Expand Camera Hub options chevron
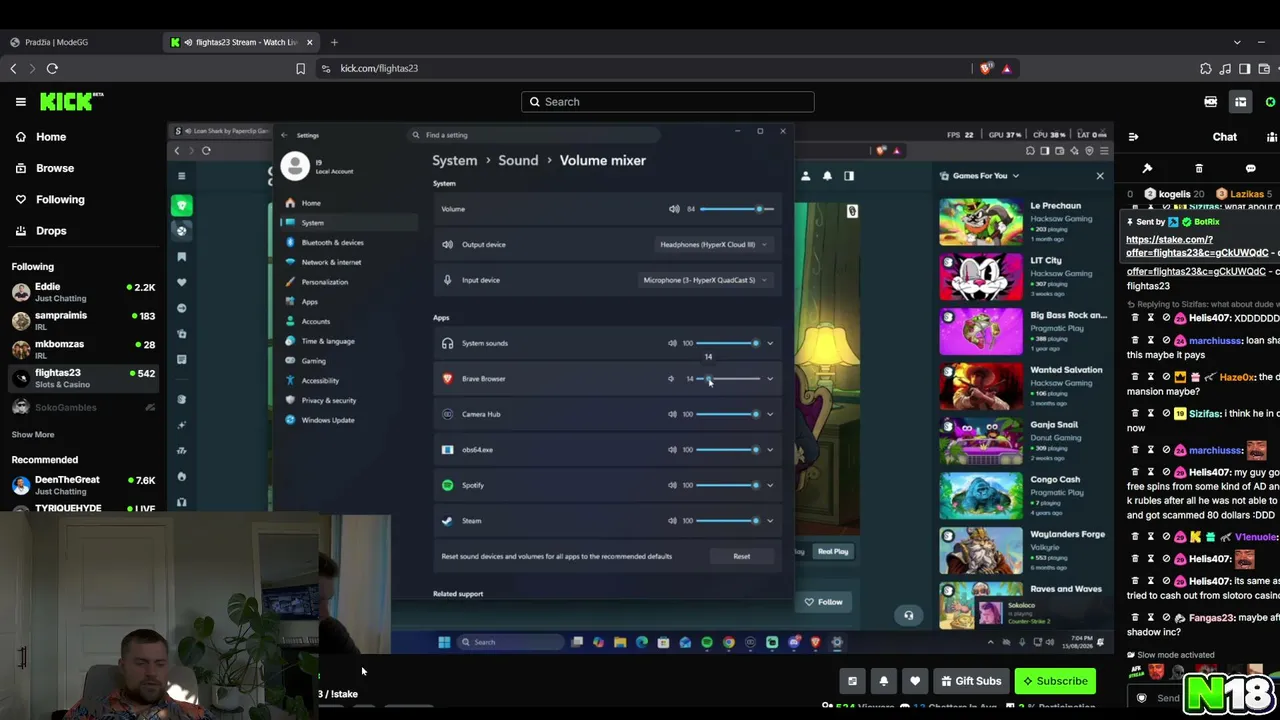The image size is (1280, 720). (769, 414)
